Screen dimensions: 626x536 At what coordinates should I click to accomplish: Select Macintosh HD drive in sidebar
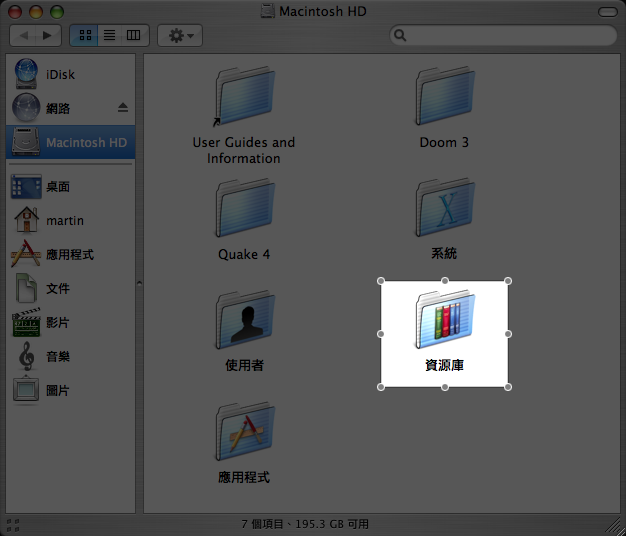pos(70,142)
